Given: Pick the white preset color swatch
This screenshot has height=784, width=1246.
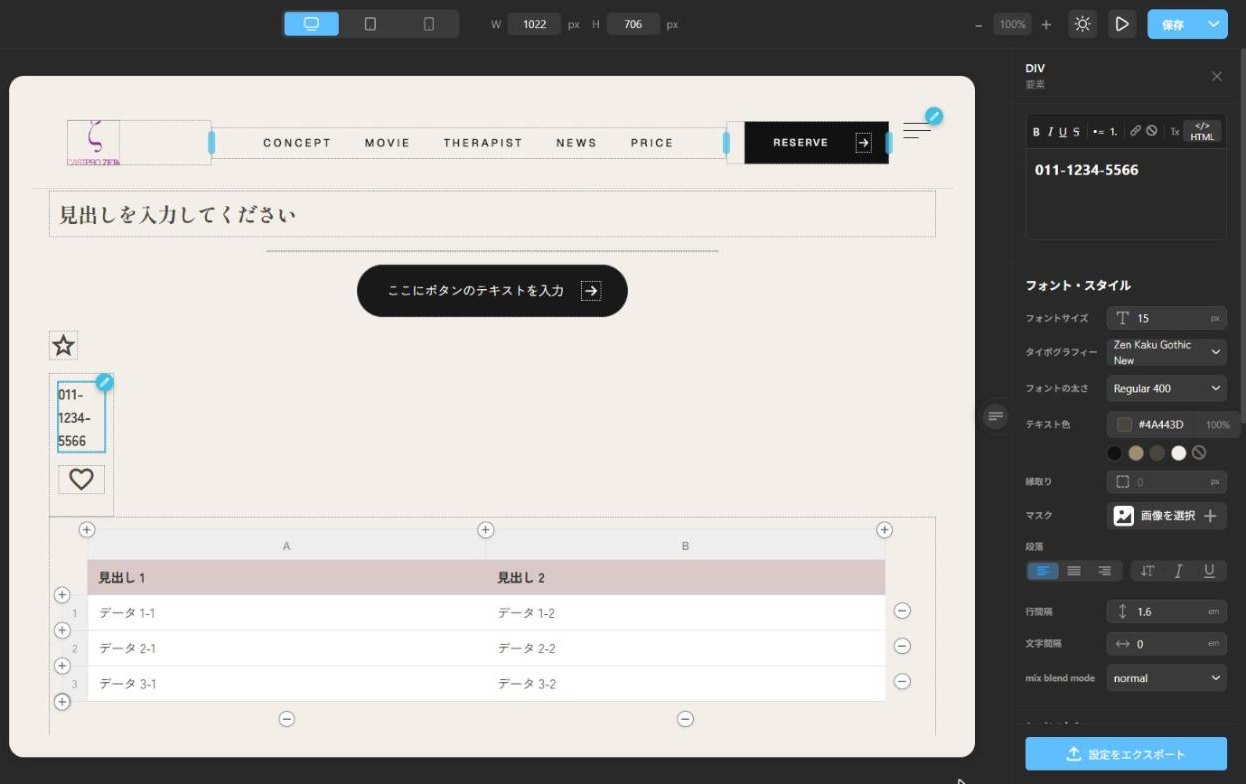Looking at the screenshot, I should point(1178,453).
